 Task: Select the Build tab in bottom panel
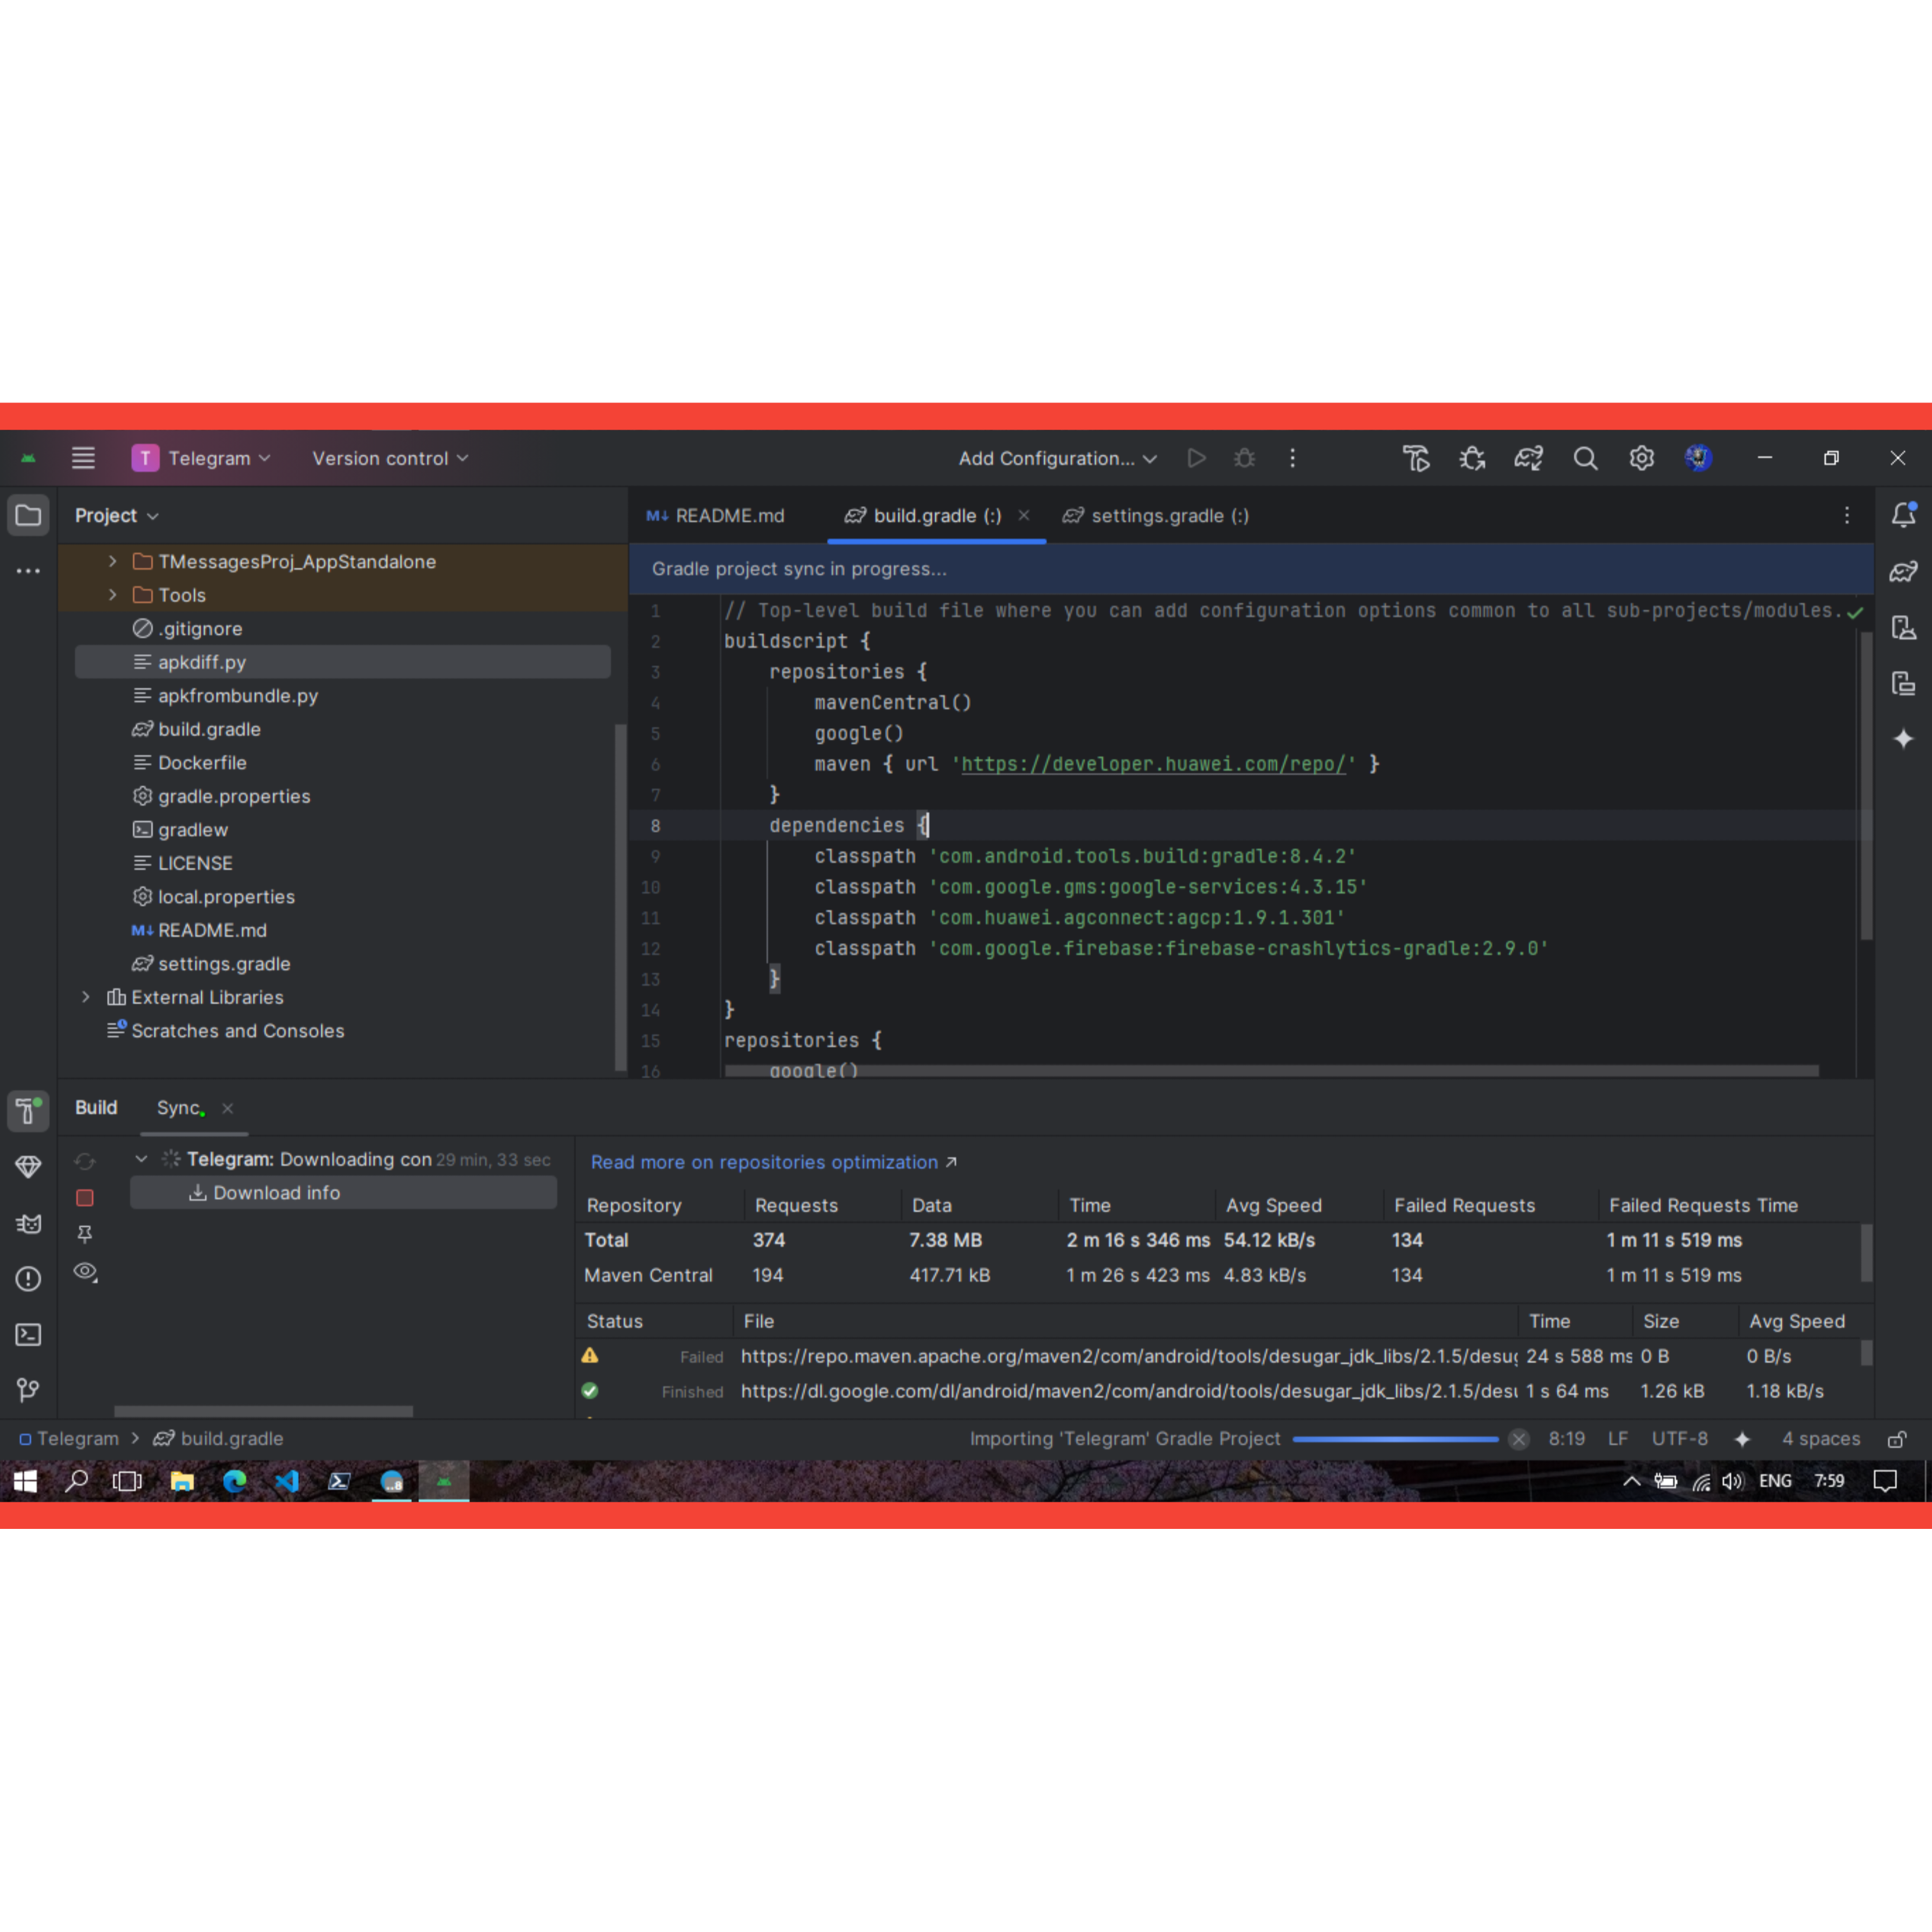point(96,1108)
